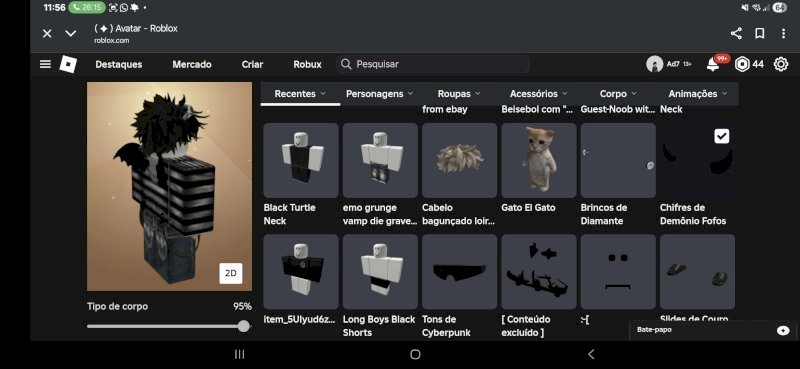The width and height of the screenshot is (800, 369).
Task: Select the item_5Ulyud6z shirt thumbnail
Action: tap(301, 272)
